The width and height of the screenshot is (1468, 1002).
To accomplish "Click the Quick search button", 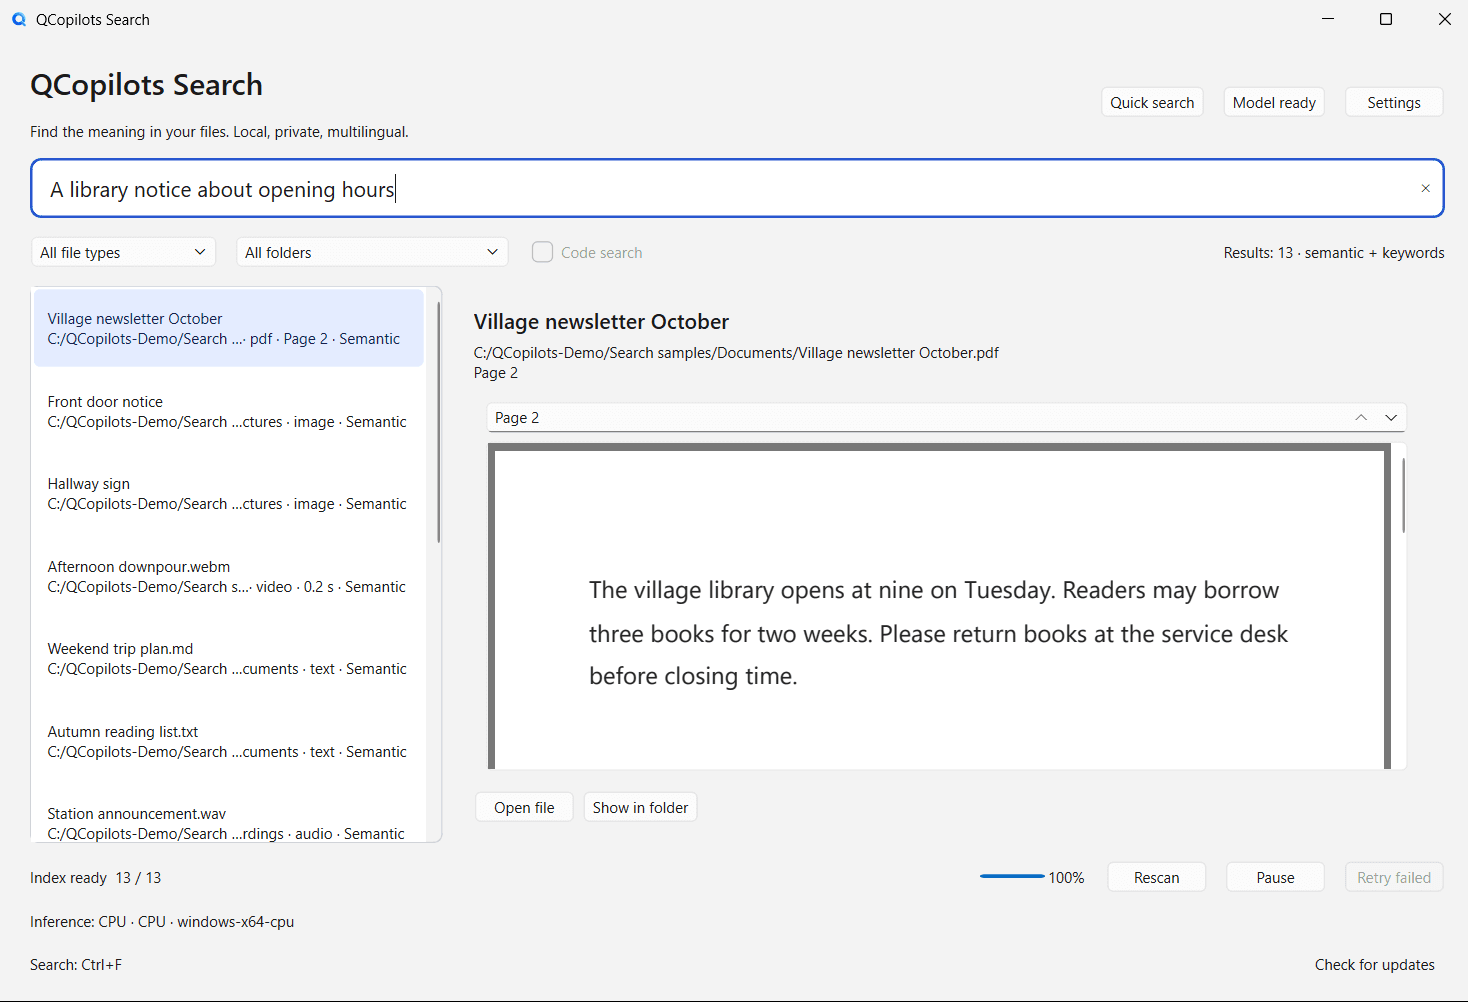I will tap(1152, 102).
